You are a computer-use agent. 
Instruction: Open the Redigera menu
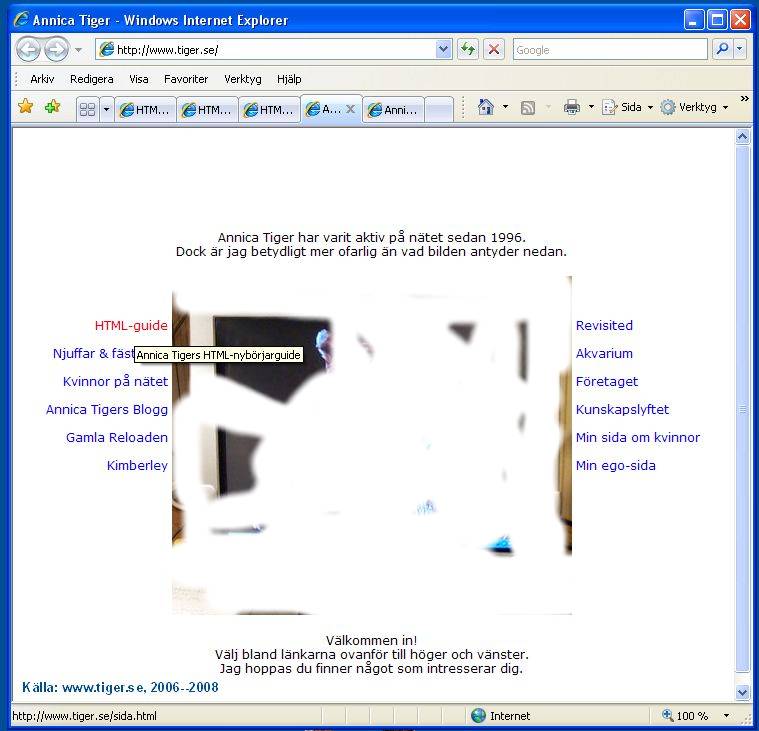pos(91,79)
